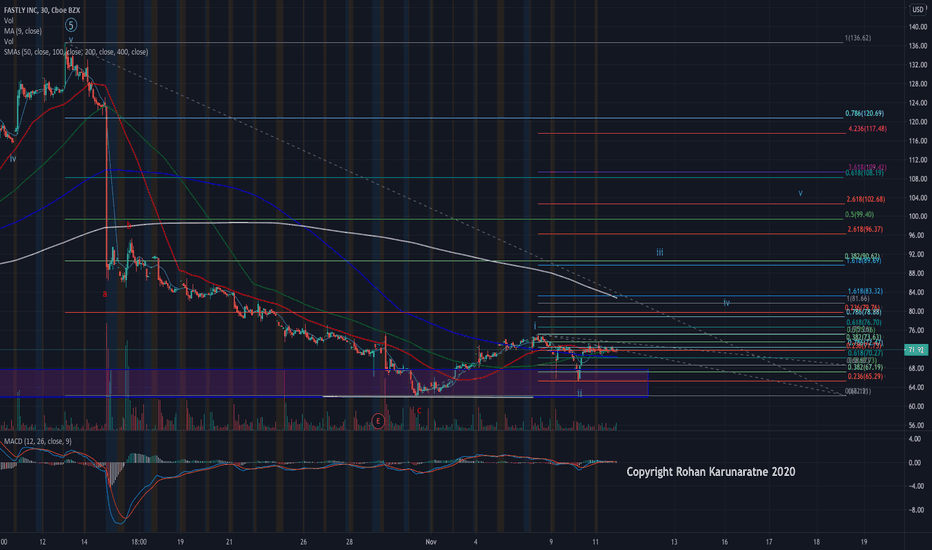Click the -4.00 MACD axis label

click(915, 486)
